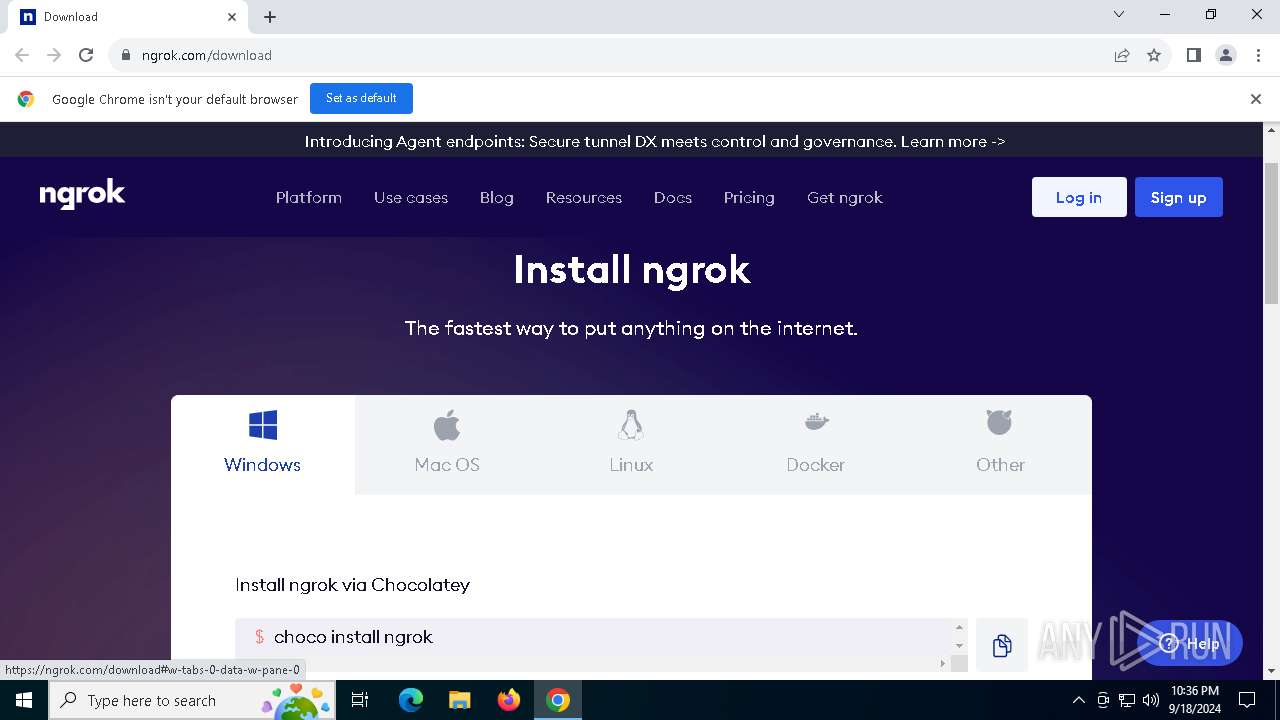Open the Docs link
This screenshot has width=1280, height=720.
tap(673, 198)
